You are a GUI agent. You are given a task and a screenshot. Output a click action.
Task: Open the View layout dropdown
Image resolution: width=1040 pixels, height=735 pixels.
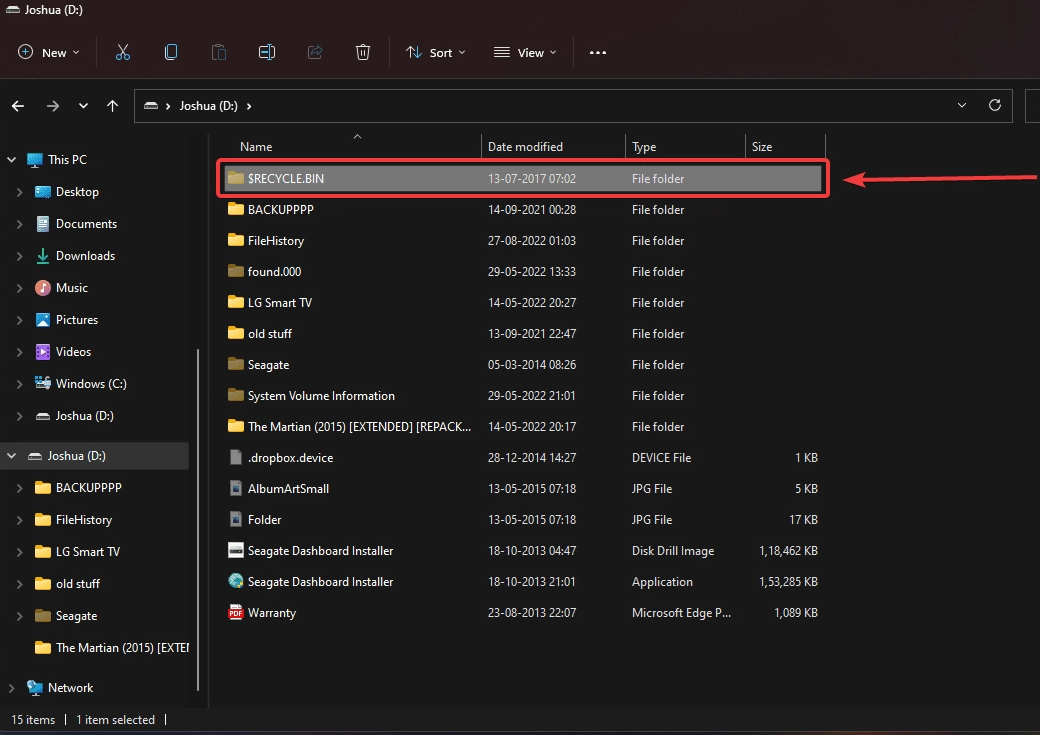pos(525,52)
